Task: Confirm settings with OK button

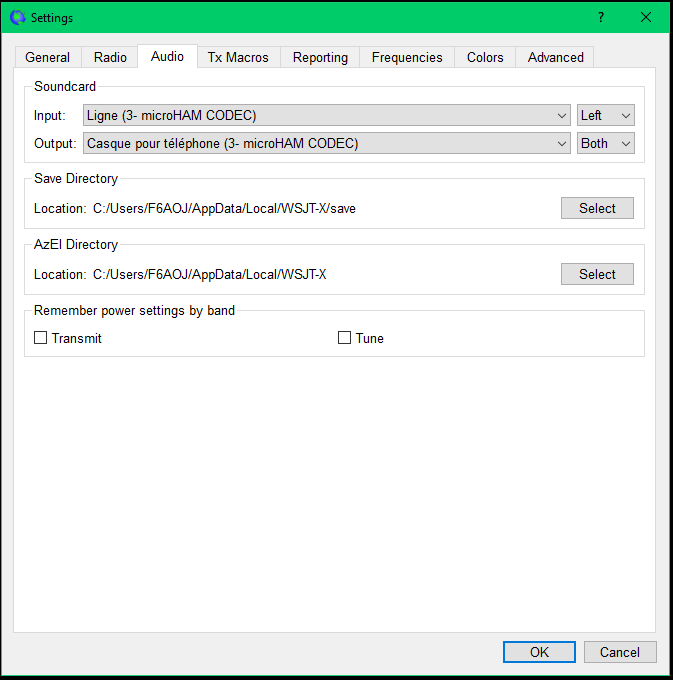Action: (539, 652)
